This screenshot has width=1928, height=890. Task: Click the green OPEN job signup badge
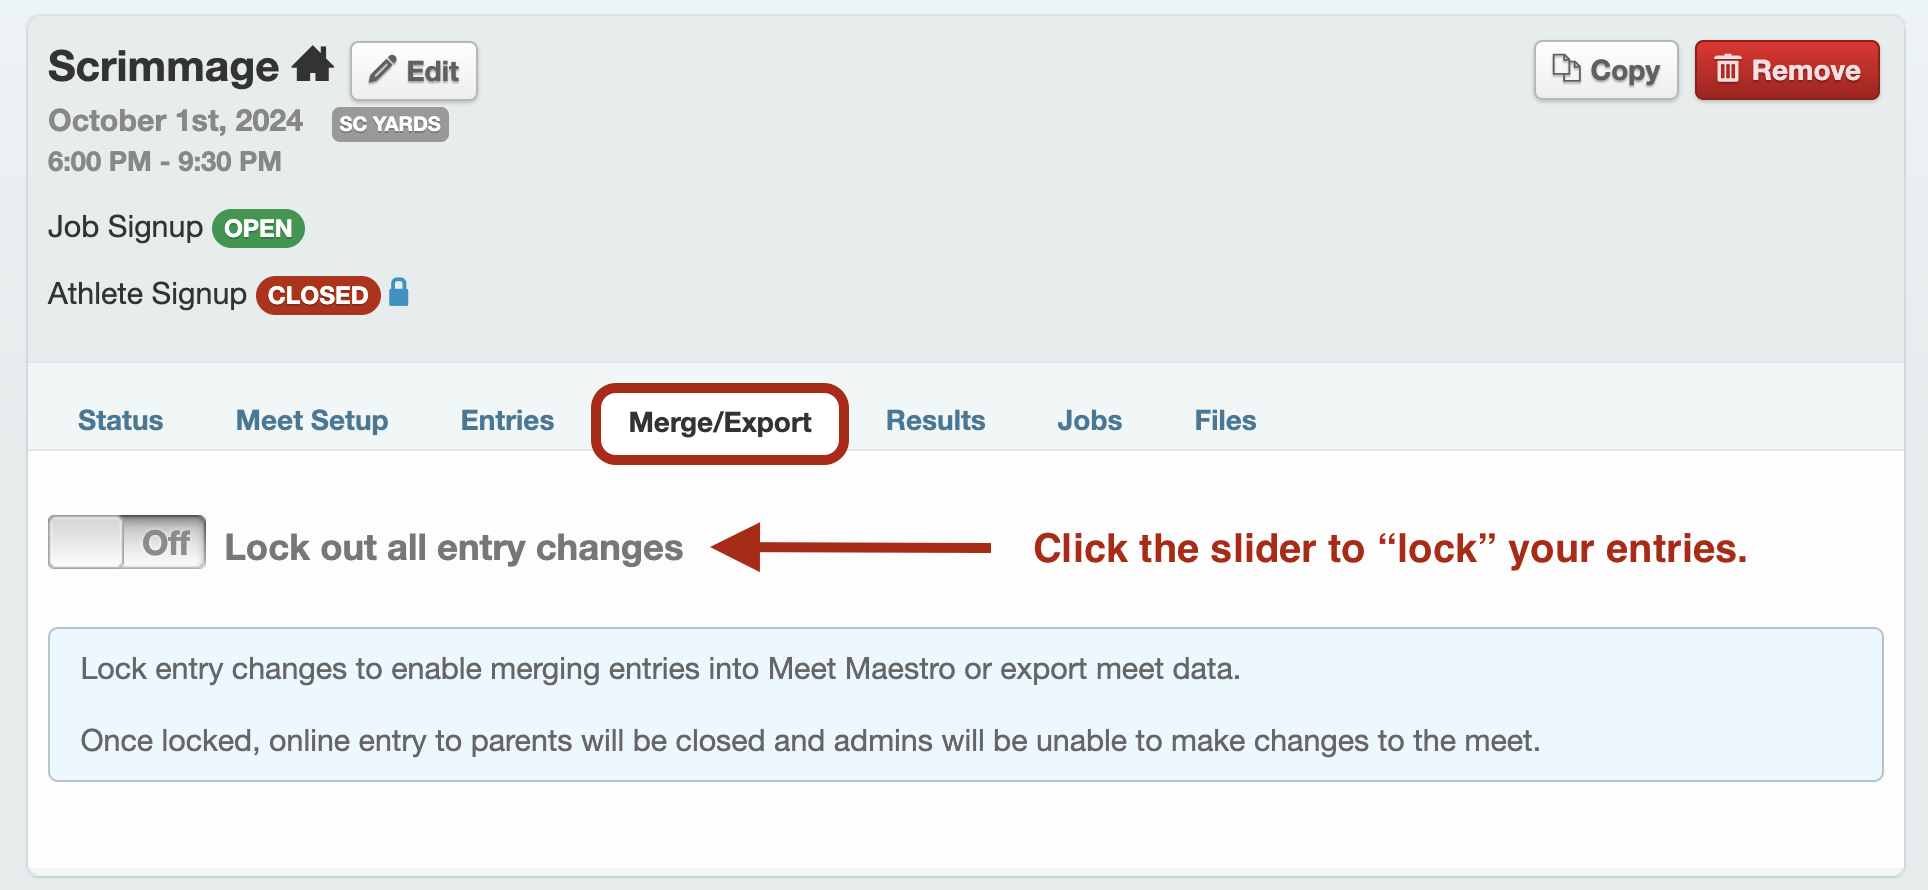click(258, 228)
